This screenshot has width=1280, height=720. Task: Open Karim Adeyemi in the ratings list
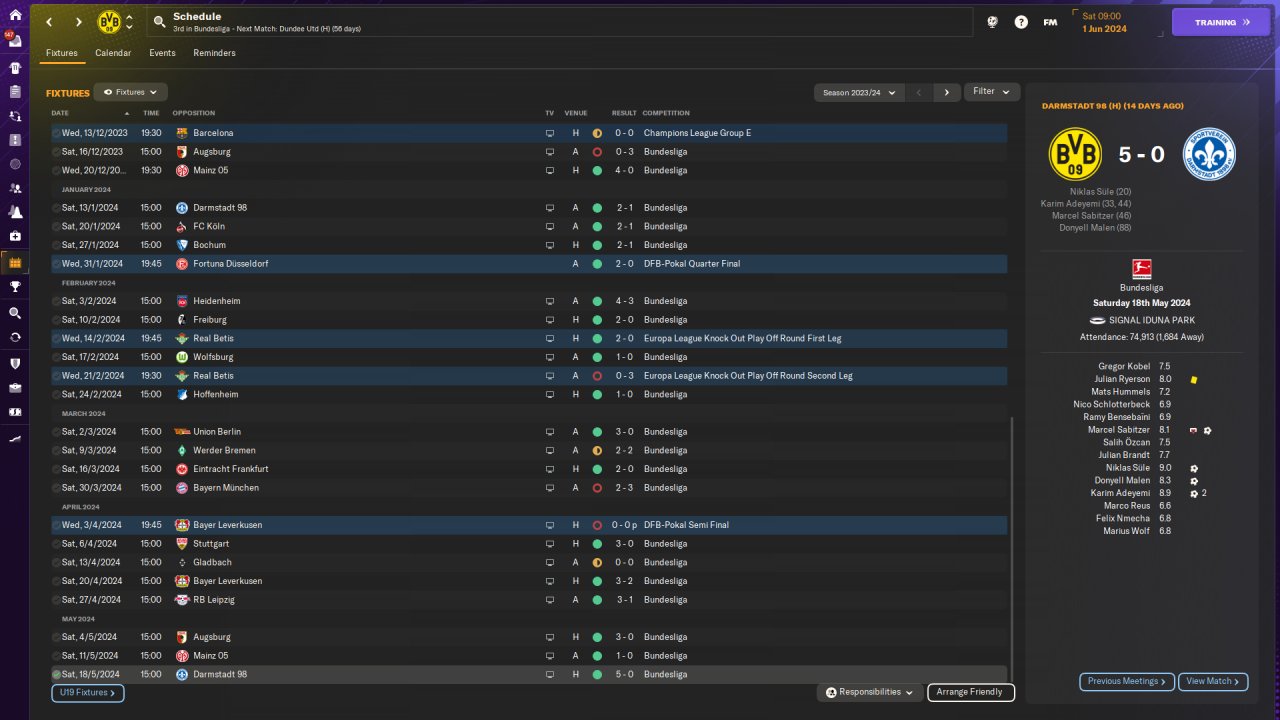pos(1141,493)
